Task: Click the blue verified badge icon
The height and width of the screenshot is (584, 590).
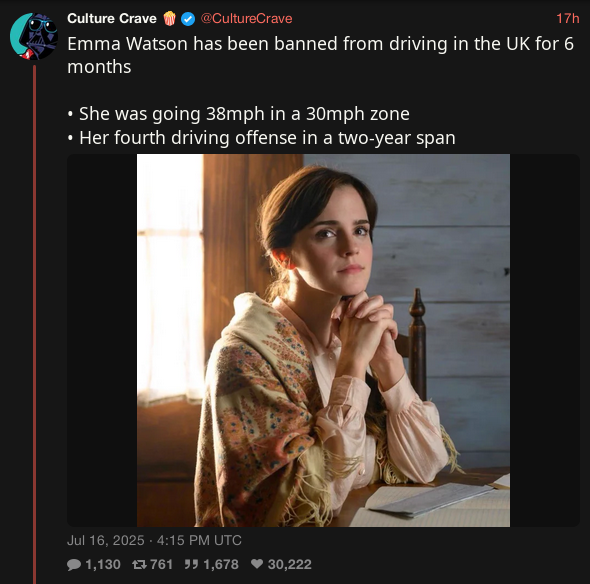Action: click(188, 19)
